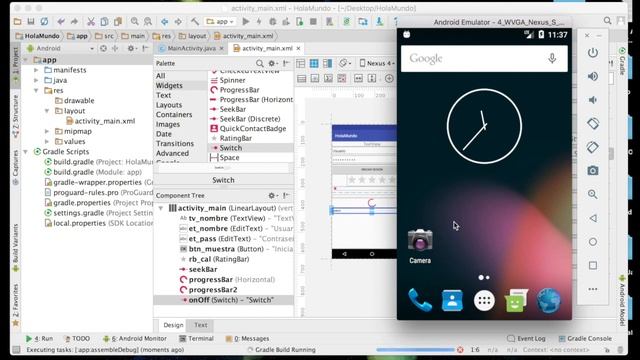
Task: Open settings.gradle file
Action: tap(98, 213)
